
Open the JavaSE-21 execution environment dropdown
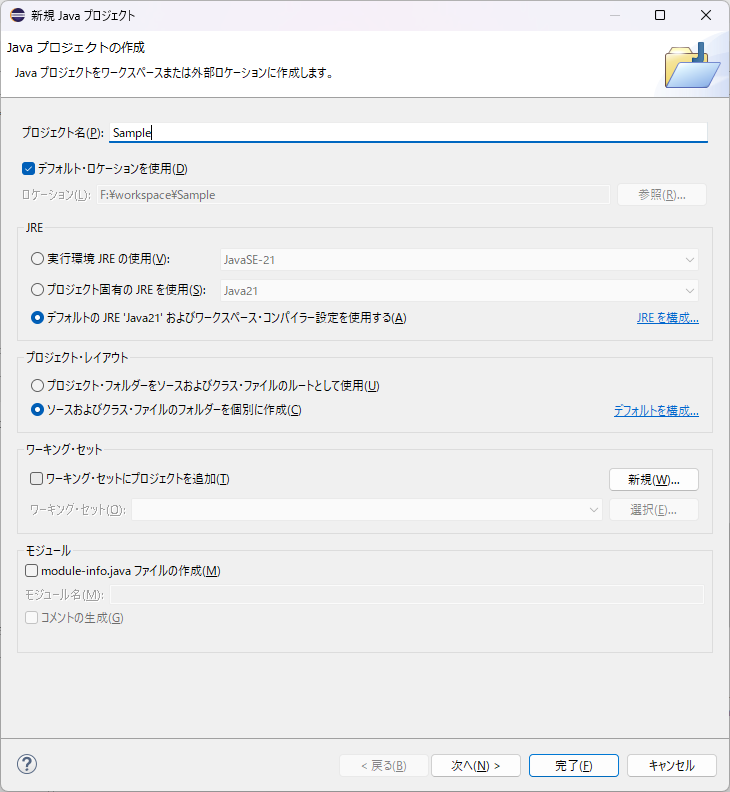[x=459, y=260]
